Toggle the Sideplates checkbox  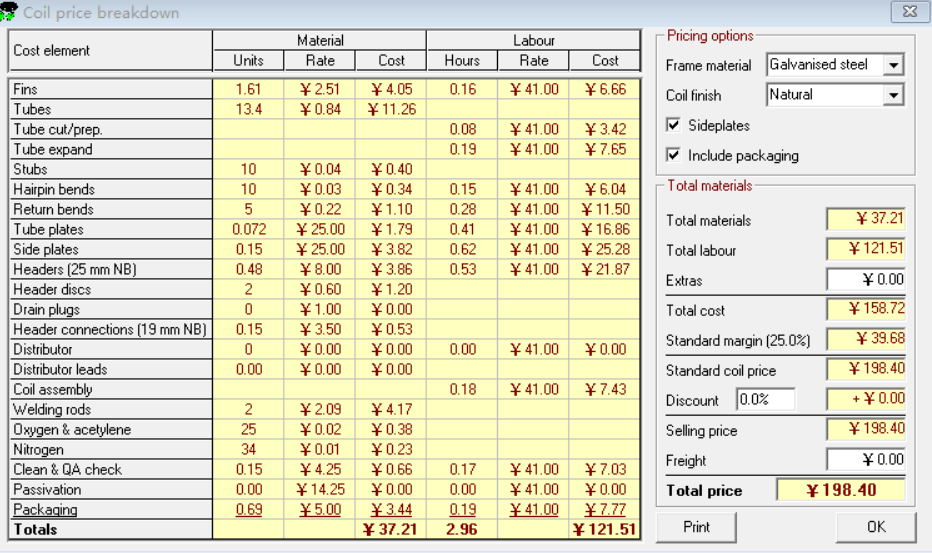click(673, 125)
